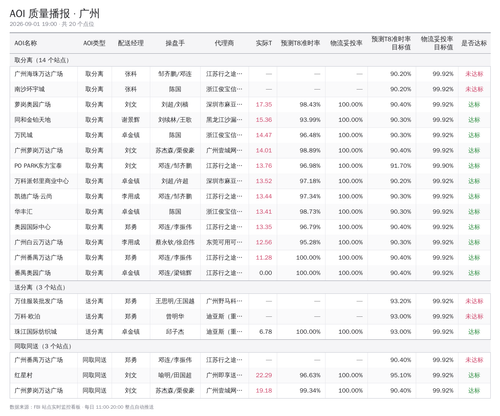The height and width of the screenshot is (416, 500).
Task: Click the 实际T value '22.29'
Action: (264, 376)
